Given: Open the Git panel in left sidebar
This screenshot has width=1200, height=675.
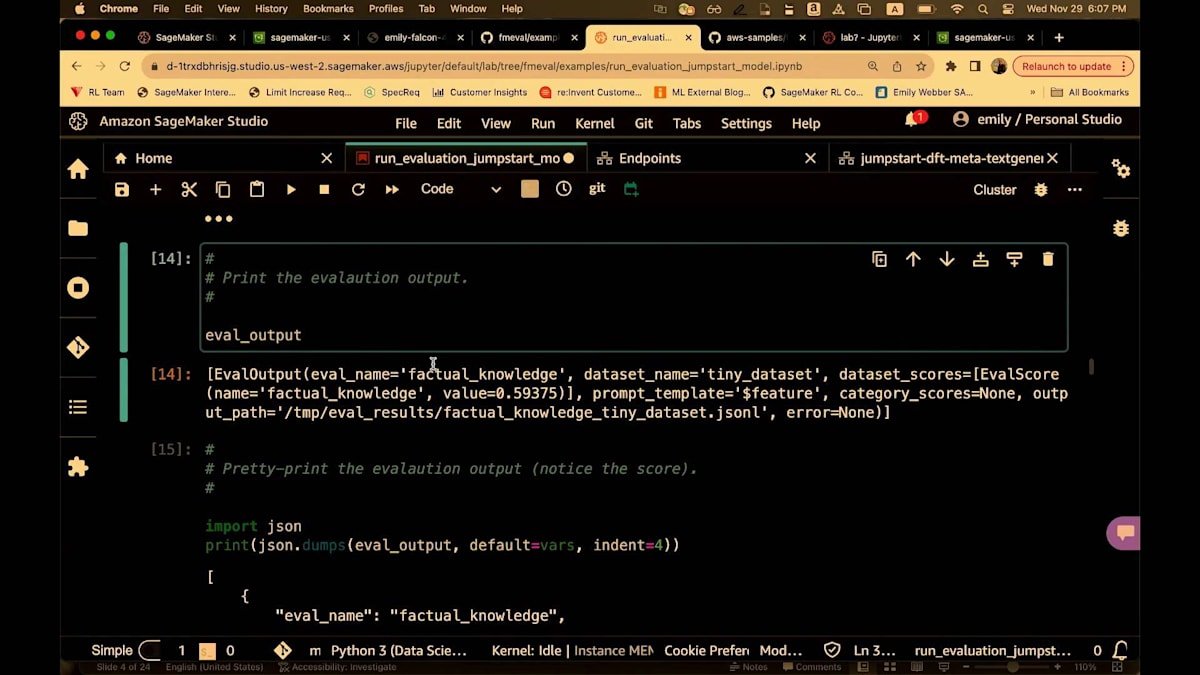Looking at the screenshot, I should [78, 348].
